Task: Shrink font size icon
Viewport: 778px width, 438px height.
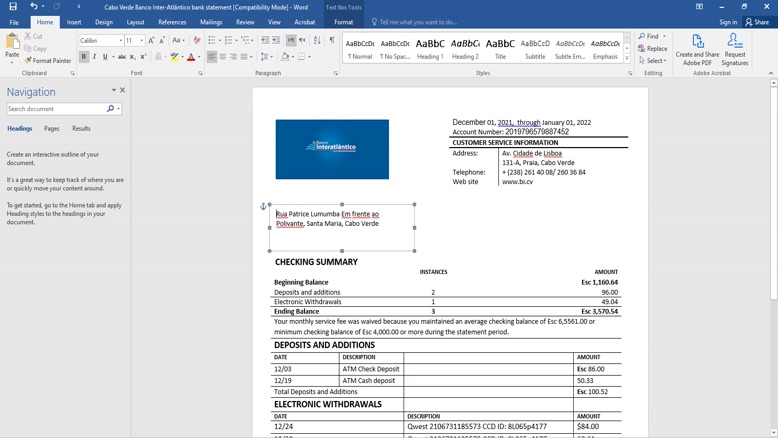Action: pyautogui.click(x=162, y=40)
